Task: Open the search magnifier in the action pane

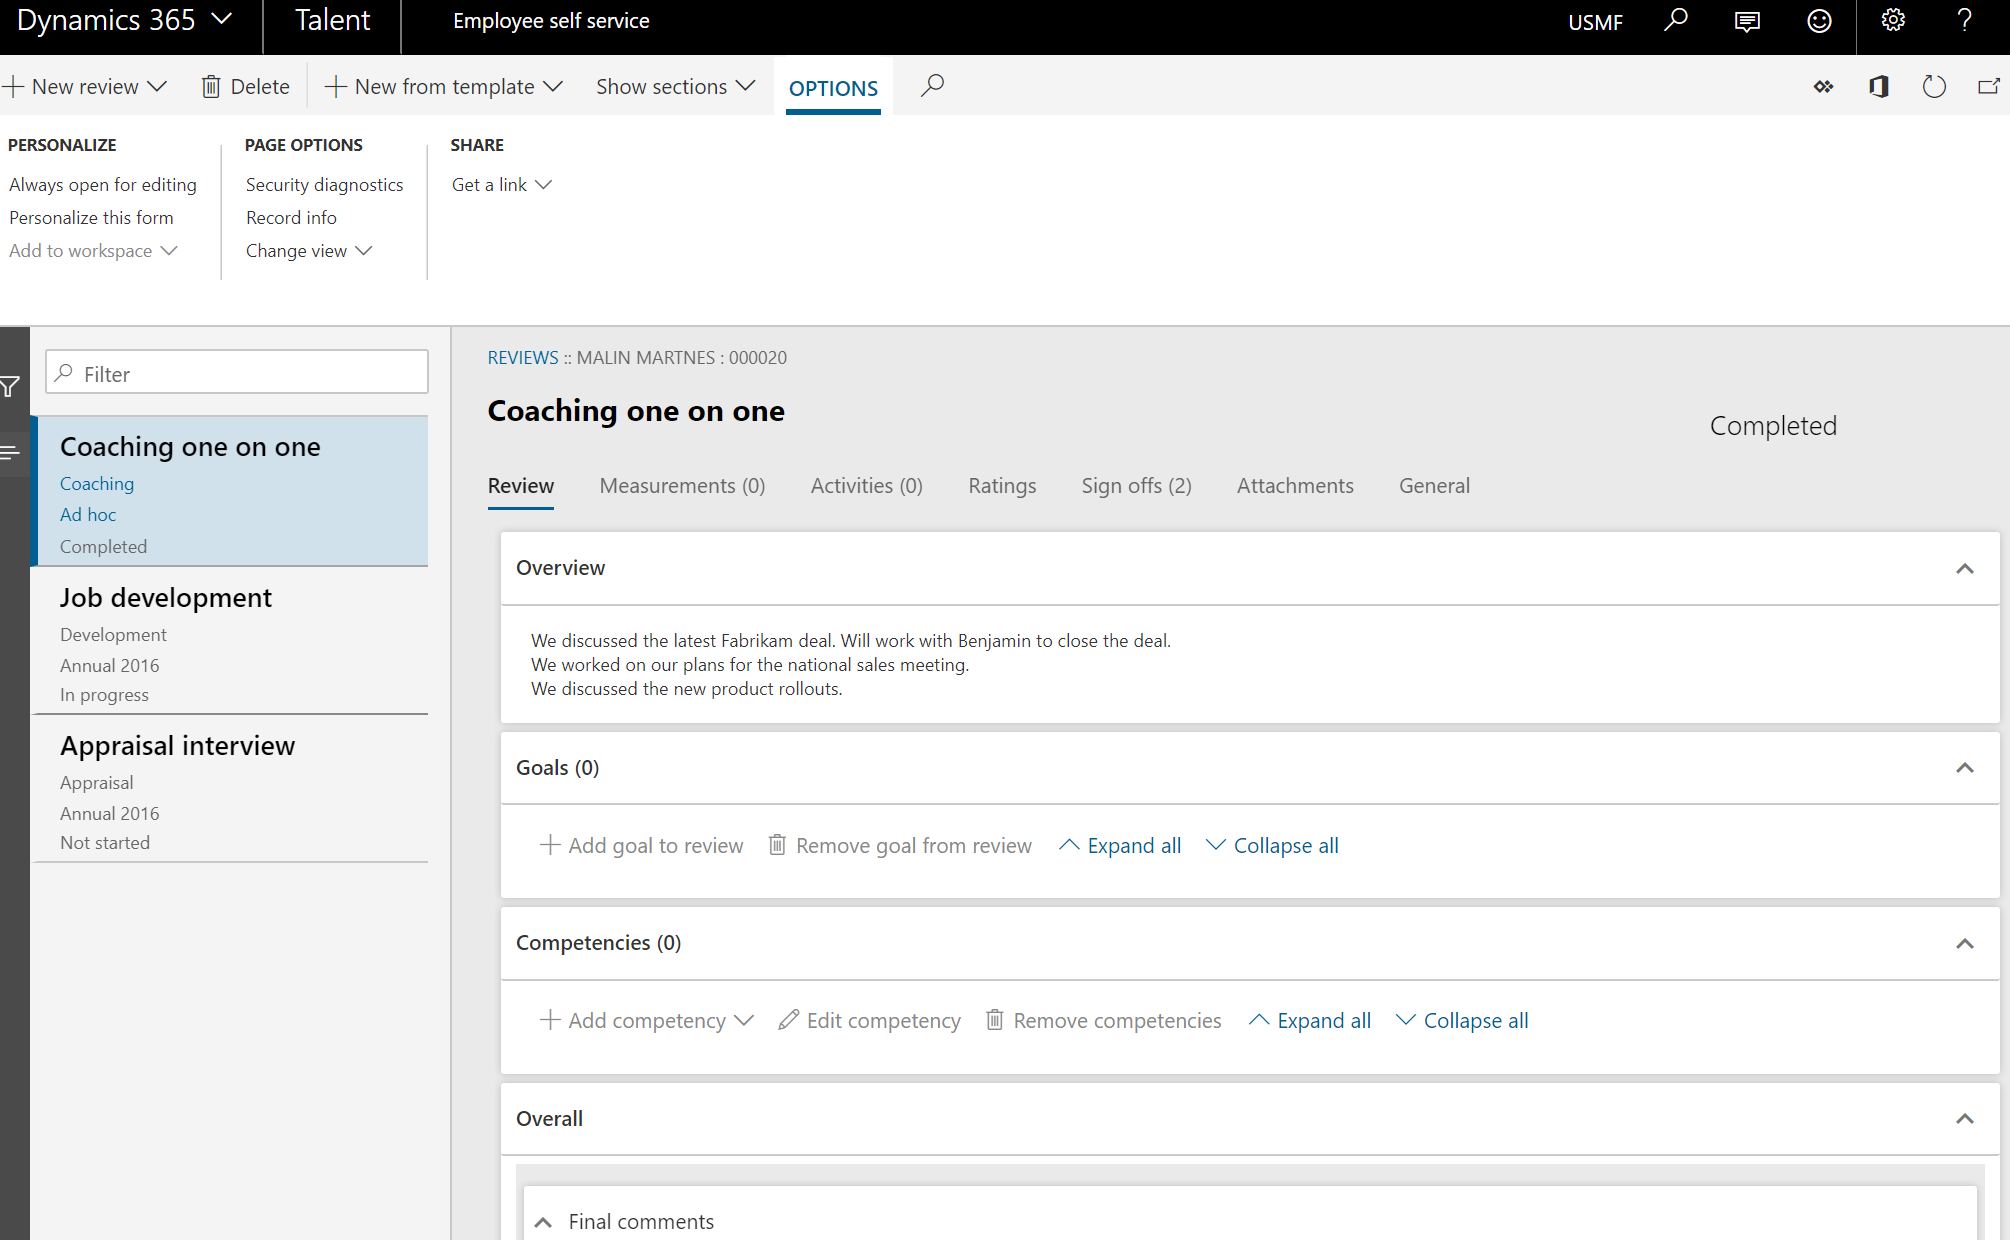Action: 932,86
